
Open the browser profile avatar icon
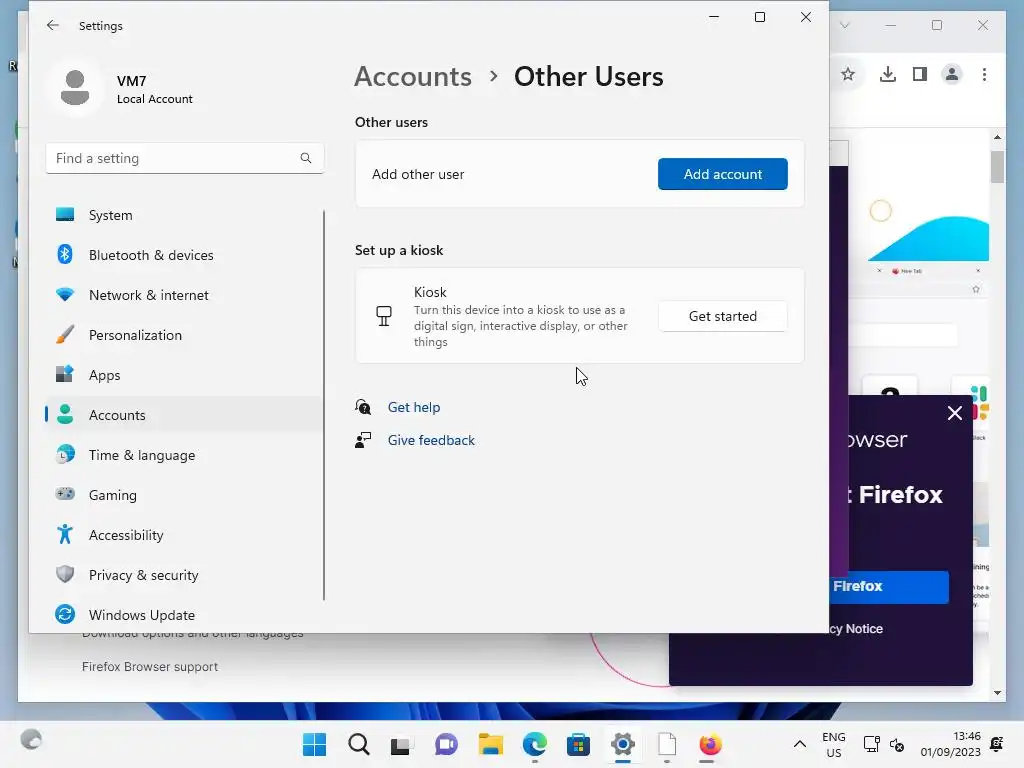tap(952, 74)
